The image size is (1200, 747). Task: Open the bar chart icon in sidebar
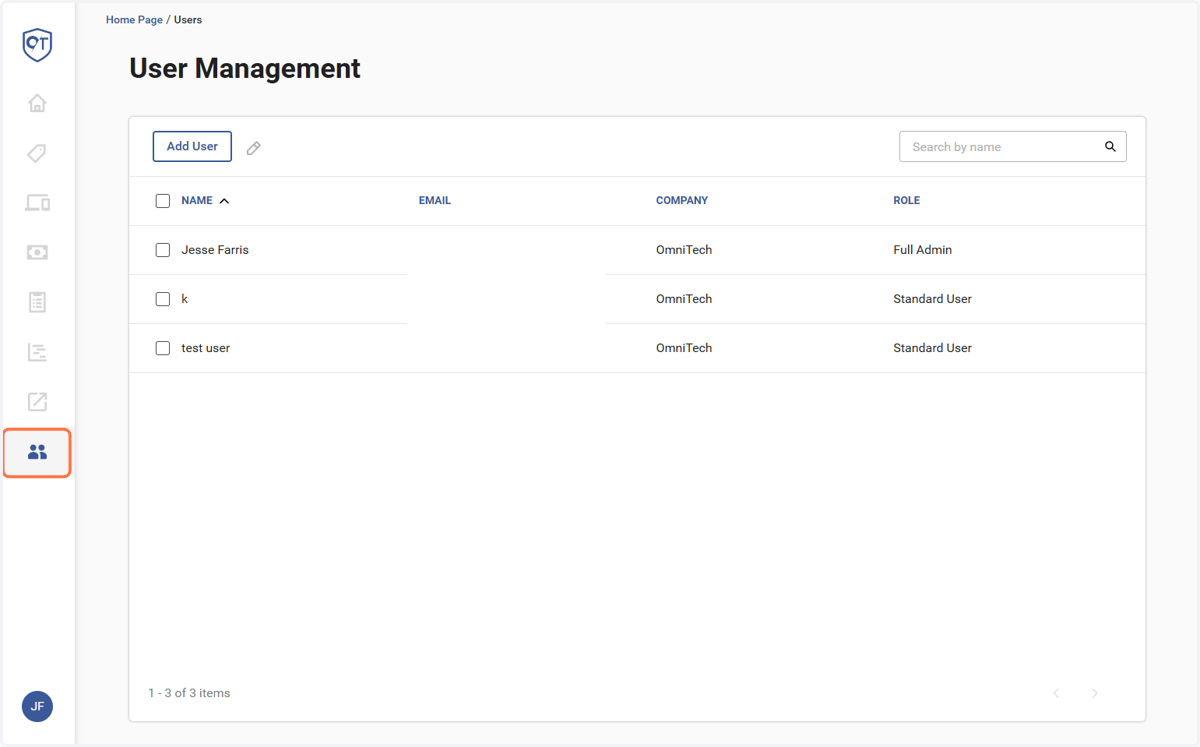point(37,352)
